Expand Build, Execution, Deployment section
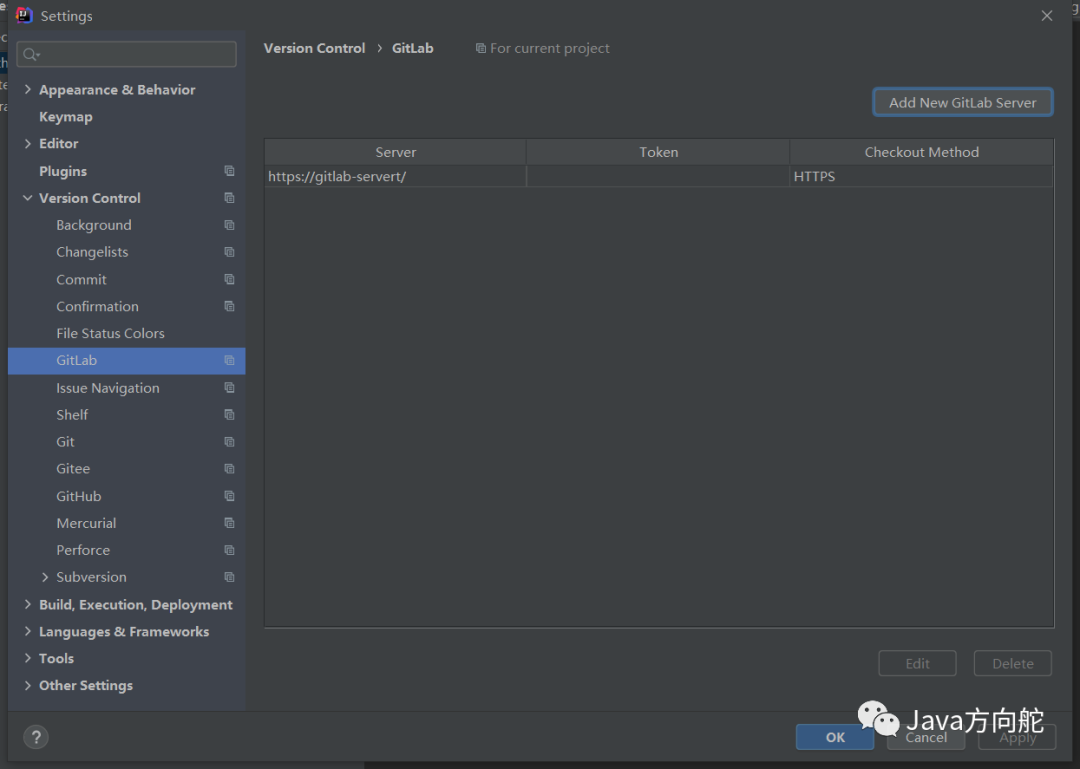The height and width of the screenshot is (769, 1080). tap(28, 604)
